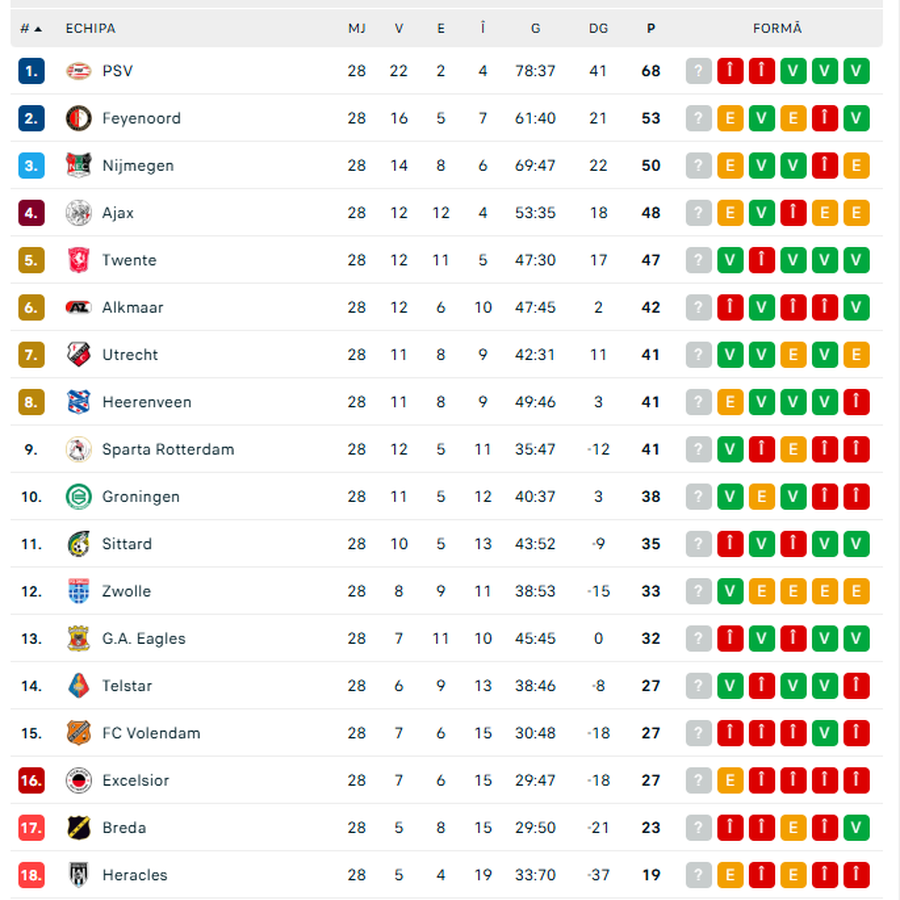Click the light blue position 3 badge
This screenshot has height=900, width=900.
click(x=31, y=166)
